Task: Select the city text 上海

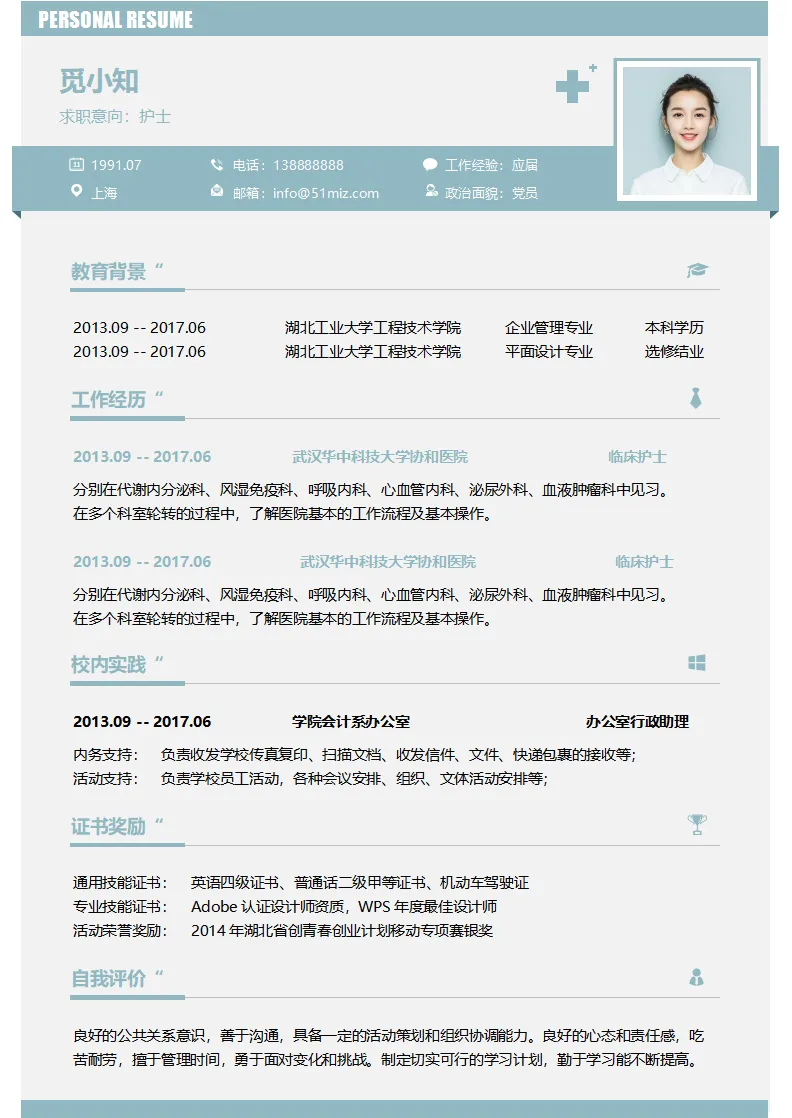Action: [x=104, y=193]
